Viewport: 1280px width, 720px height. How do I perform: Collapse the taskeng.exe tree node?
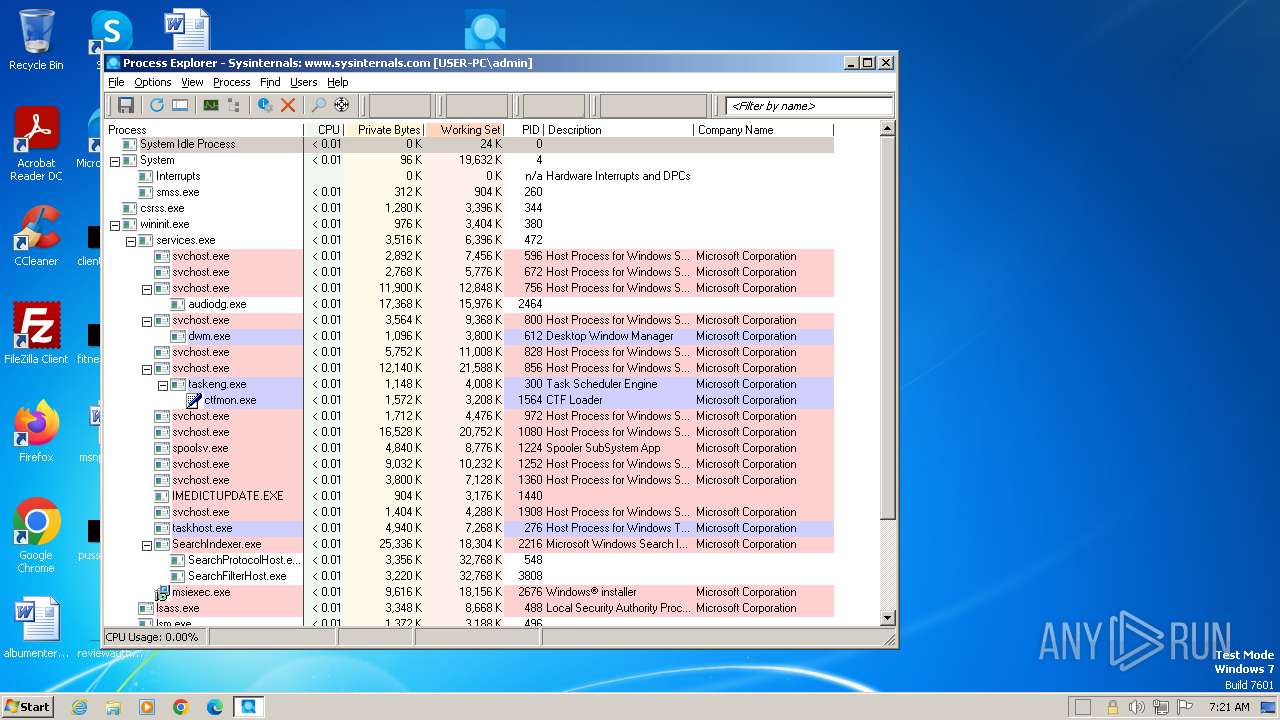[163, 384]
